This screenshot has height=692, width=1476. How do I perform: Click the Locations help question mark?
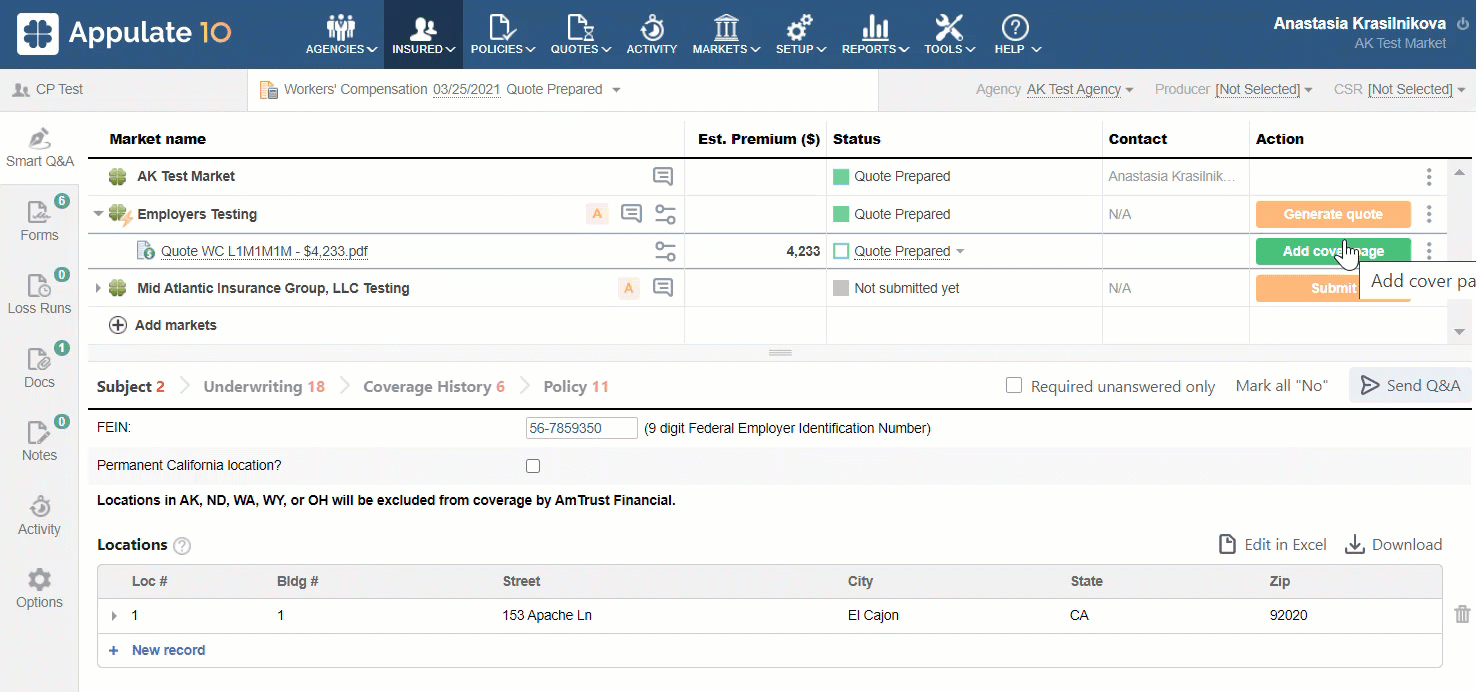(x=182, y=546)
